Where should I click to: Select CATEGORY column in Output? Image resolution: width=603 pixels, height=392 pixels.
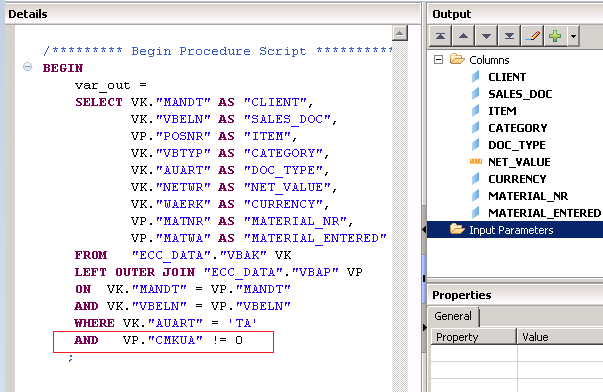point(518,128)
